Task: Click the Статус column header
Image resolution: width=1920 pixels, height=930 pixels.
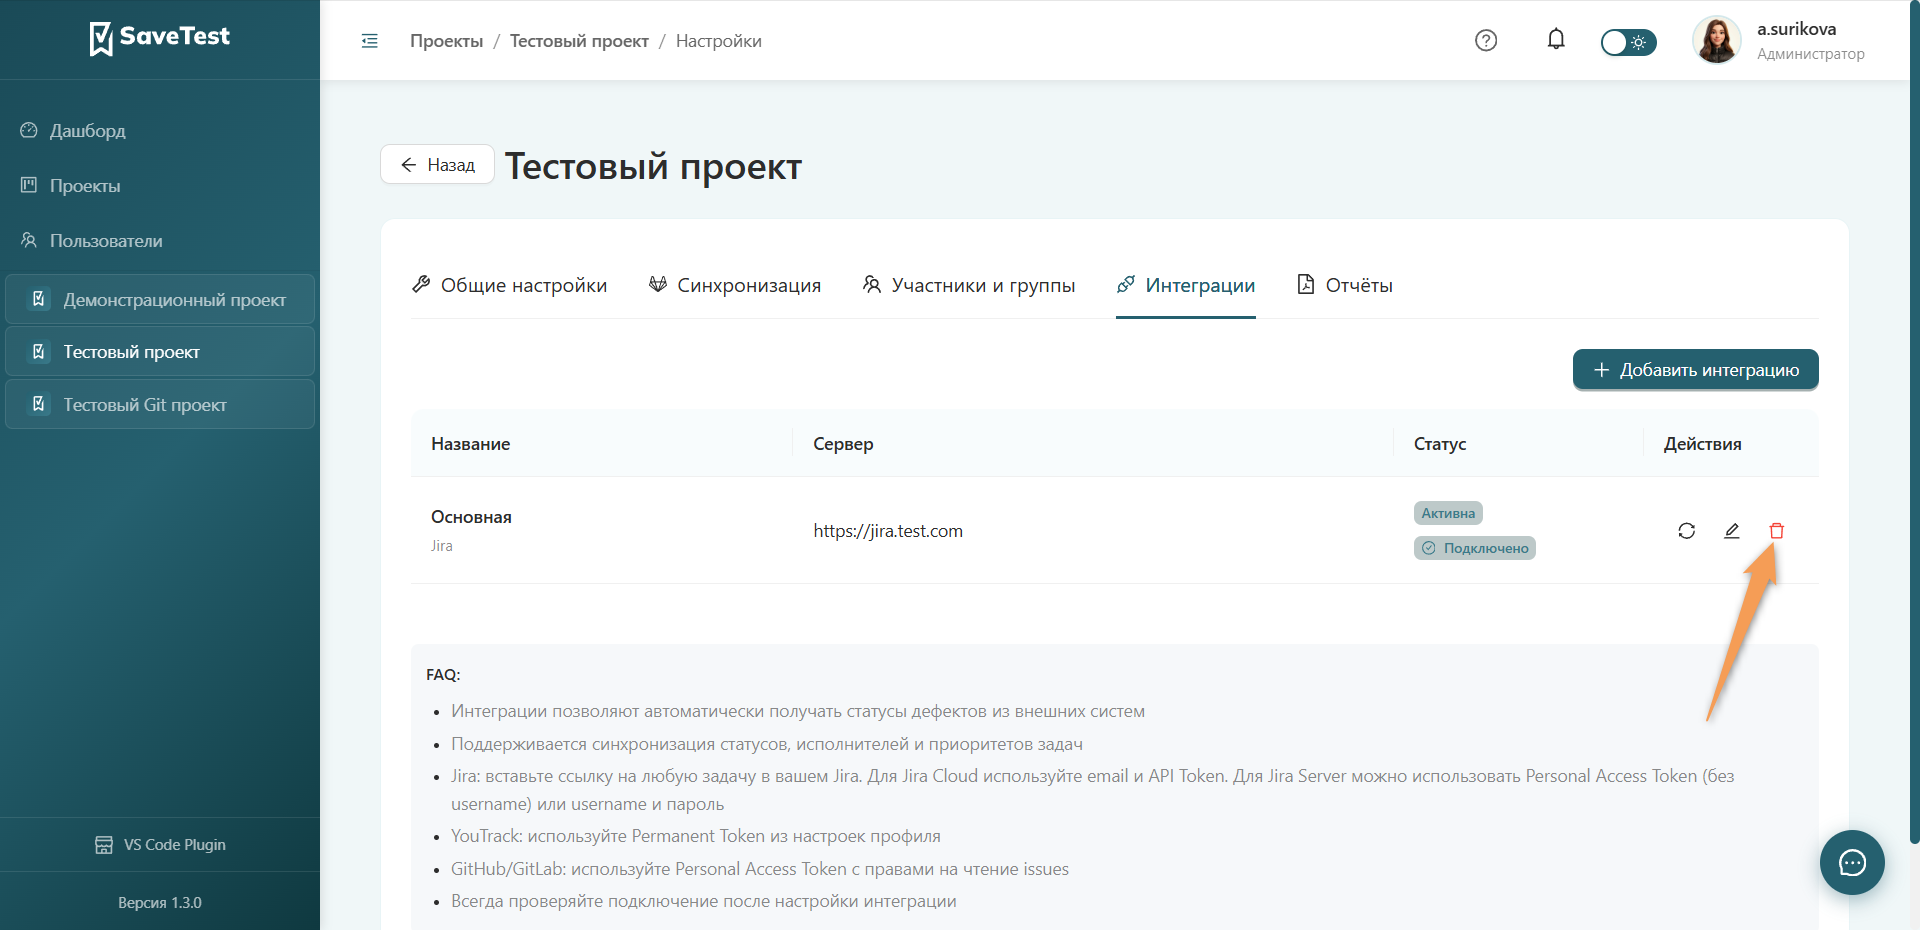Action: [1439, 444]
